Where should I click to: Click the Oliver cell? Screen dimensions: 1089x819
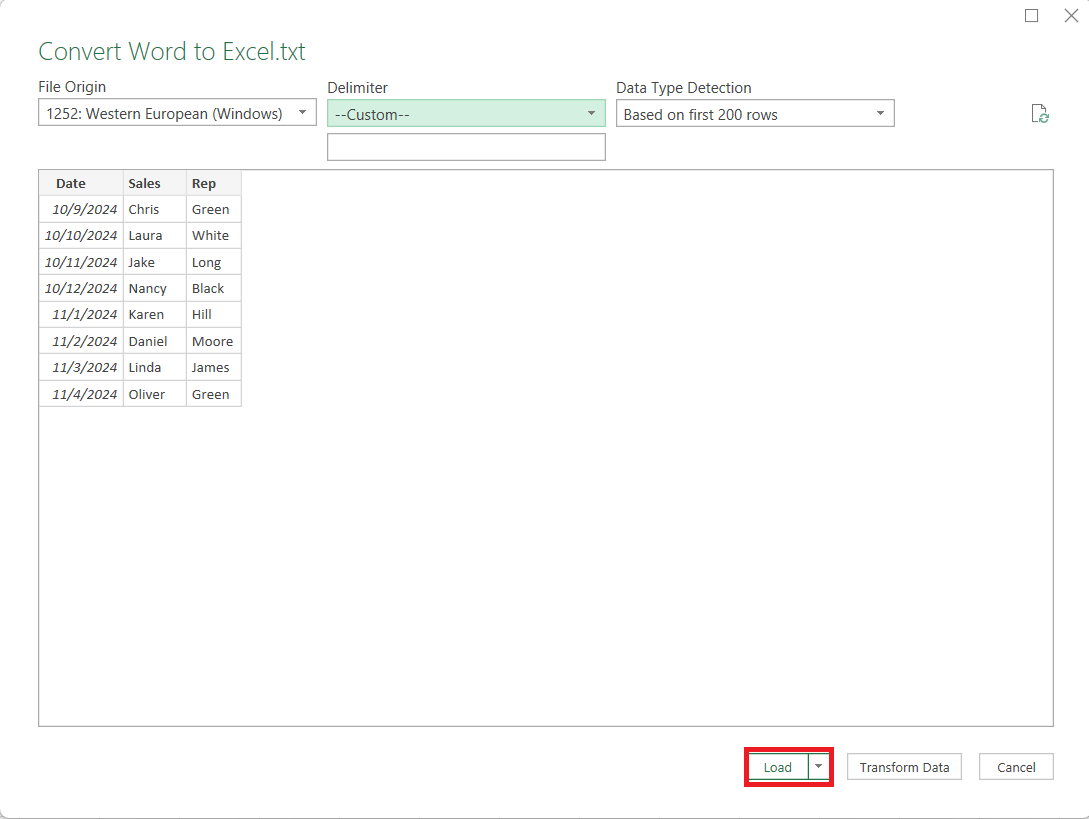(x=155, y=394)
